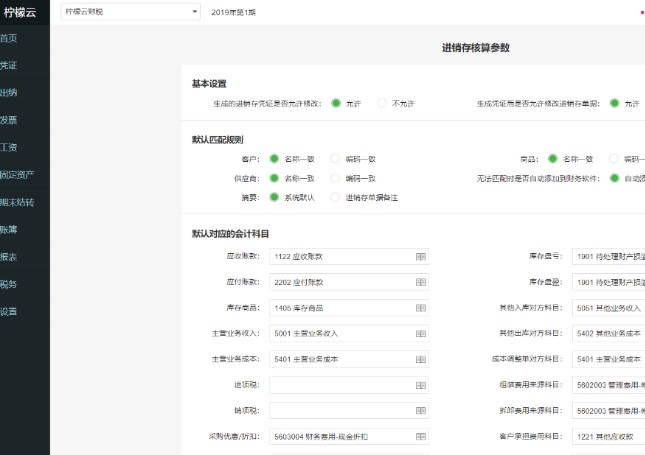Open account picker icon for 主营业务收入
Image resolution: width=645 pixels, height=455 pixels.
pos(421,334)
